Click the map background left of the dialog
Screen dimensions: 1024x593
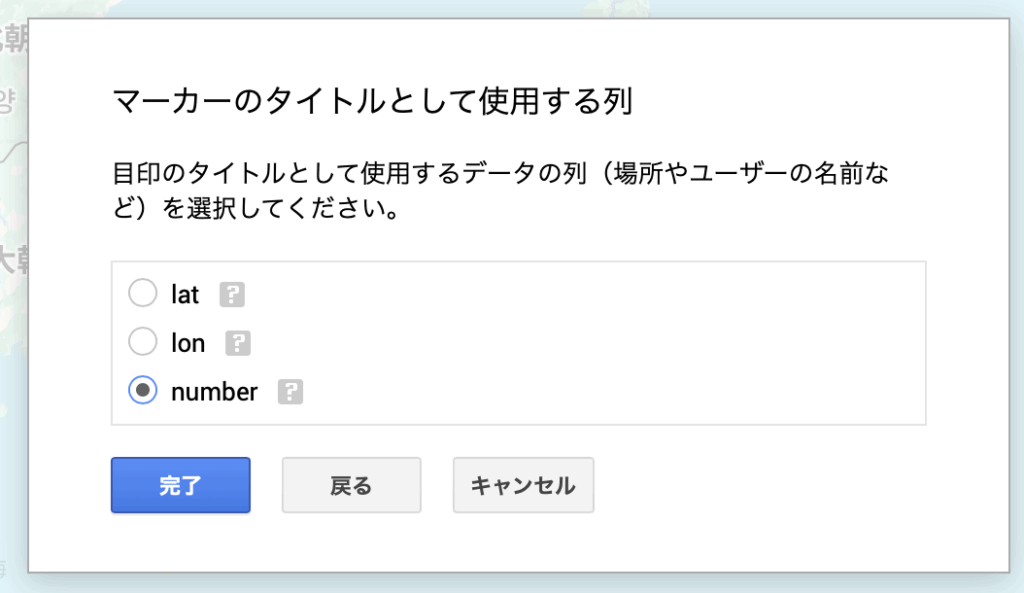13,300
